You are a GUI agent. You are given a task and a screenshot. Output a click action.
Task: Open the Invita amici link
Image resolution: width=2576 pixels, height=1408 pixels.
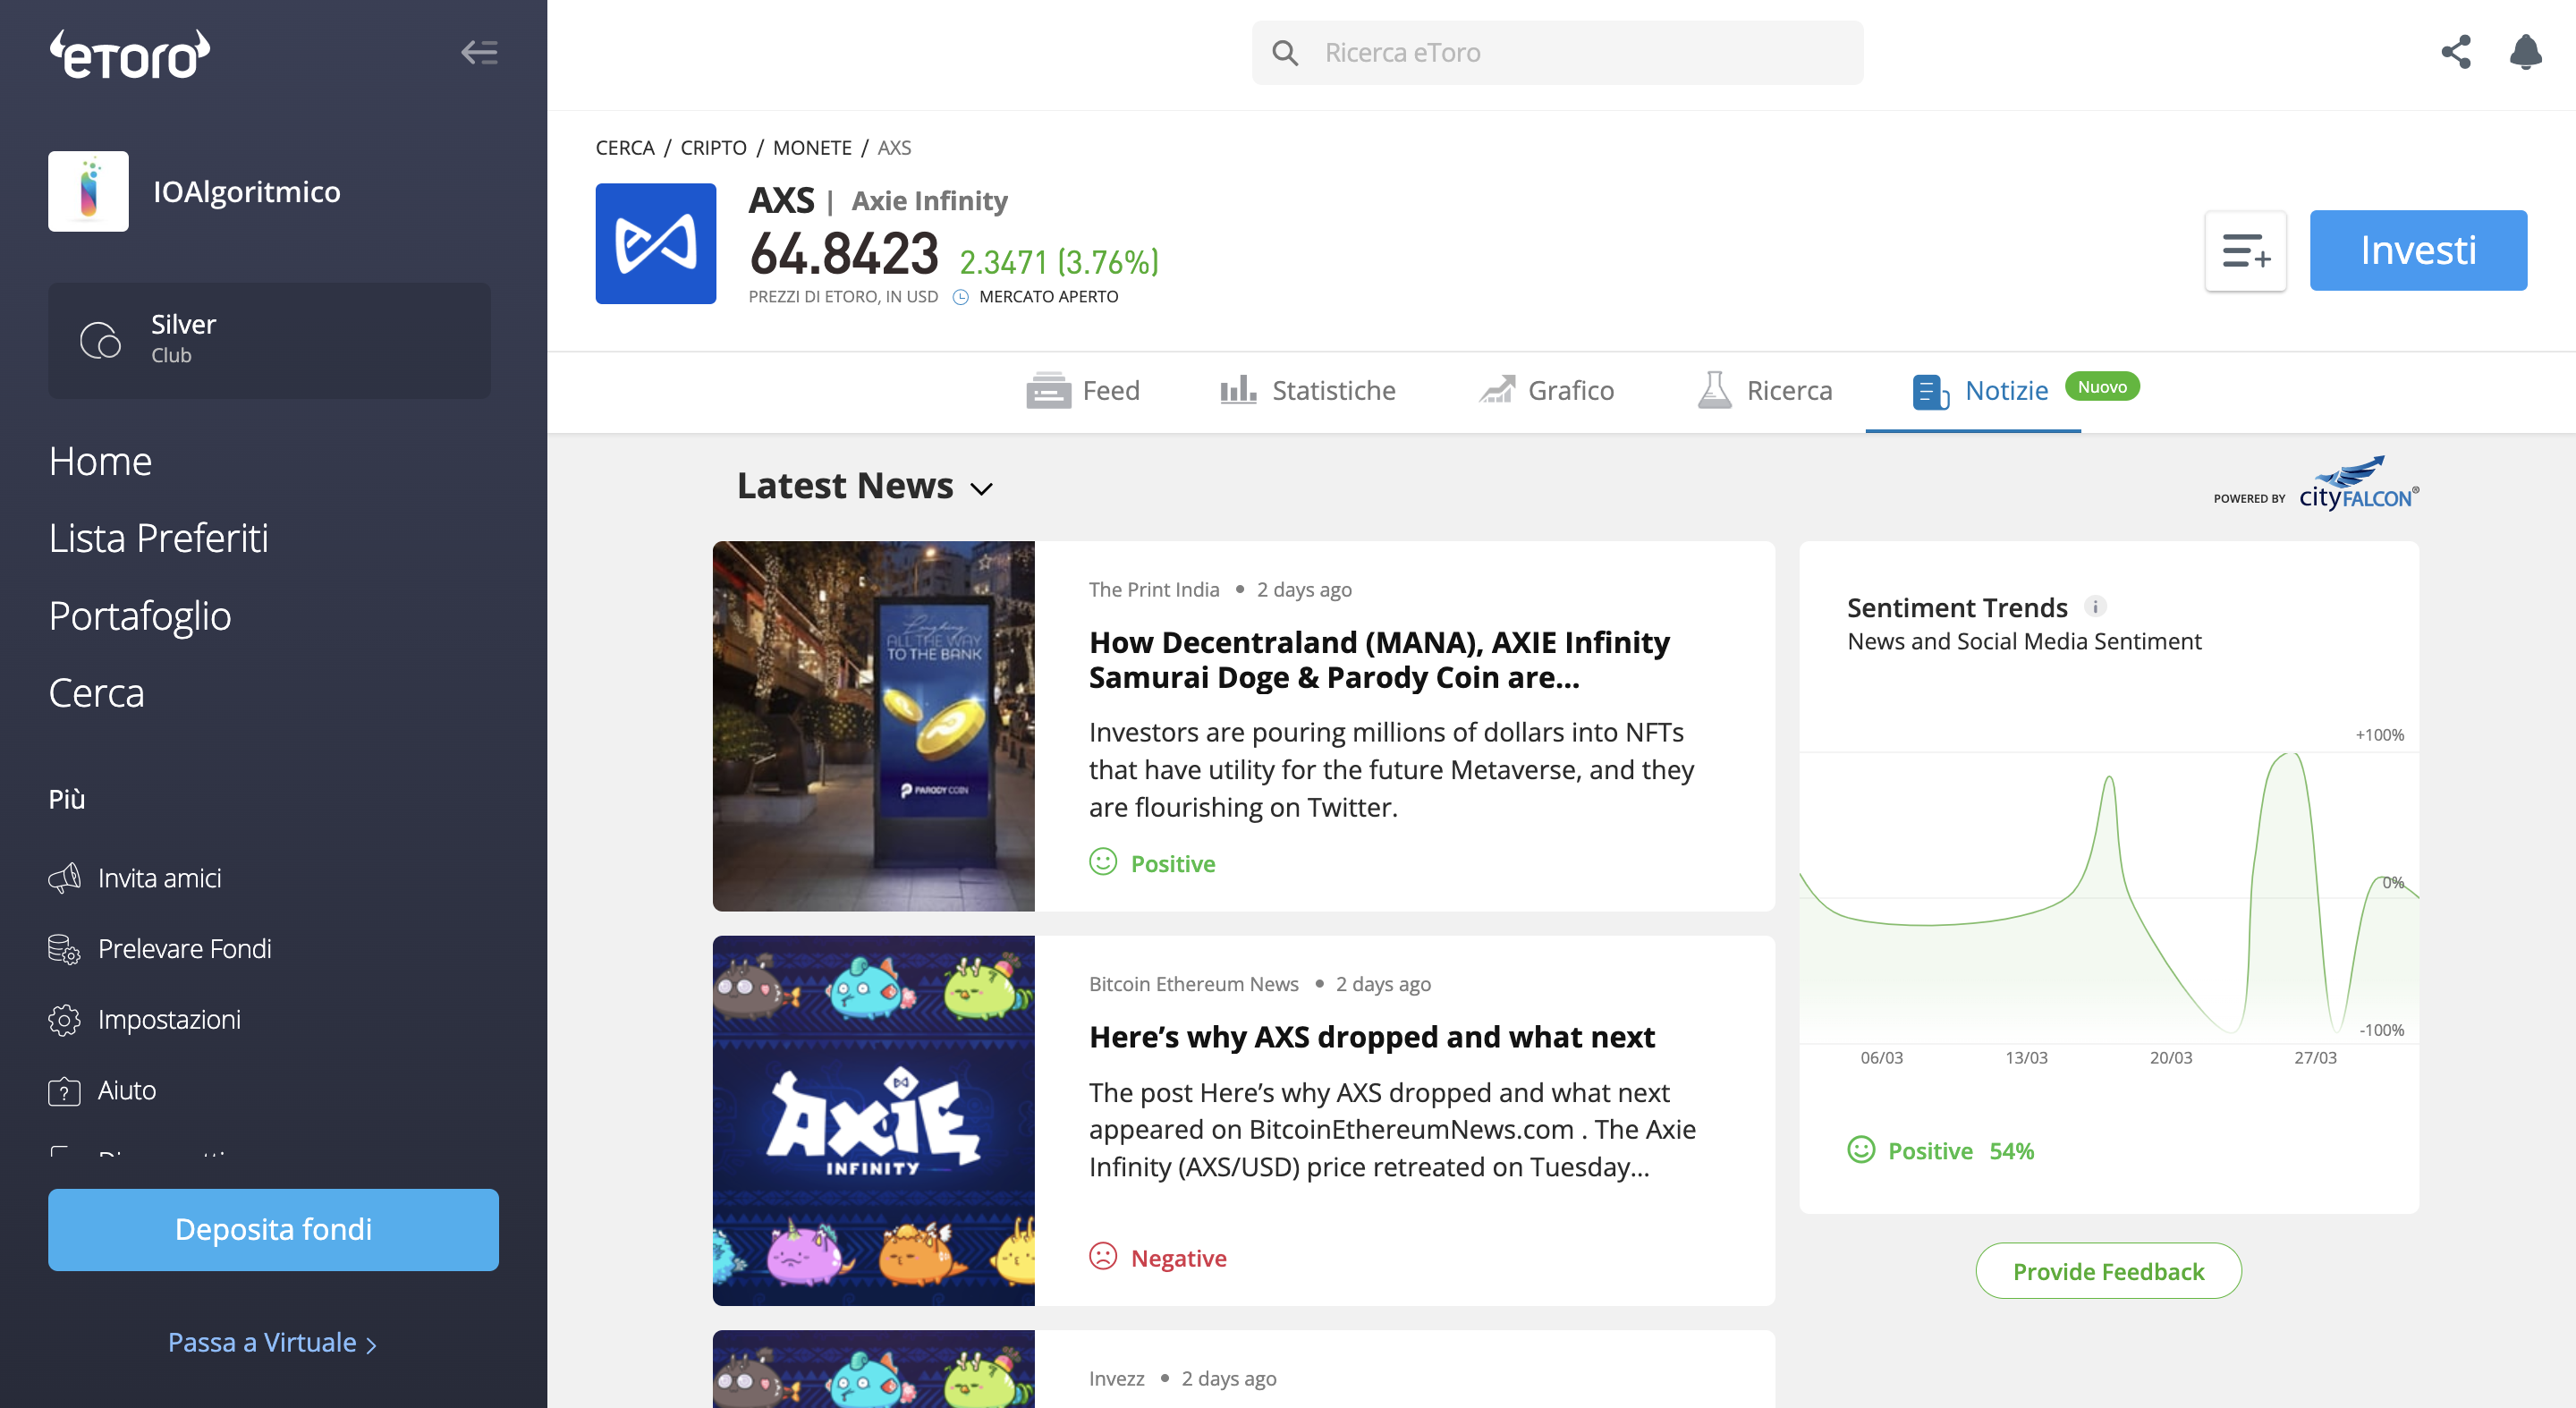coord(160,878)
